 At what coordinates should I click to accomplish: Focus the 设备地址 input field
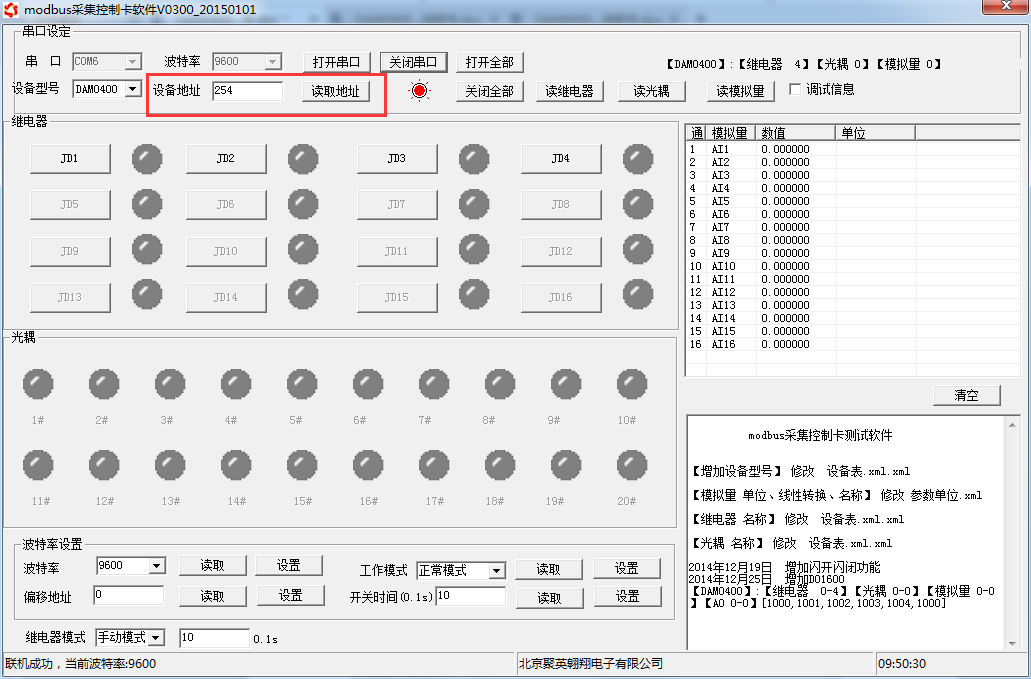click(248, 91)
